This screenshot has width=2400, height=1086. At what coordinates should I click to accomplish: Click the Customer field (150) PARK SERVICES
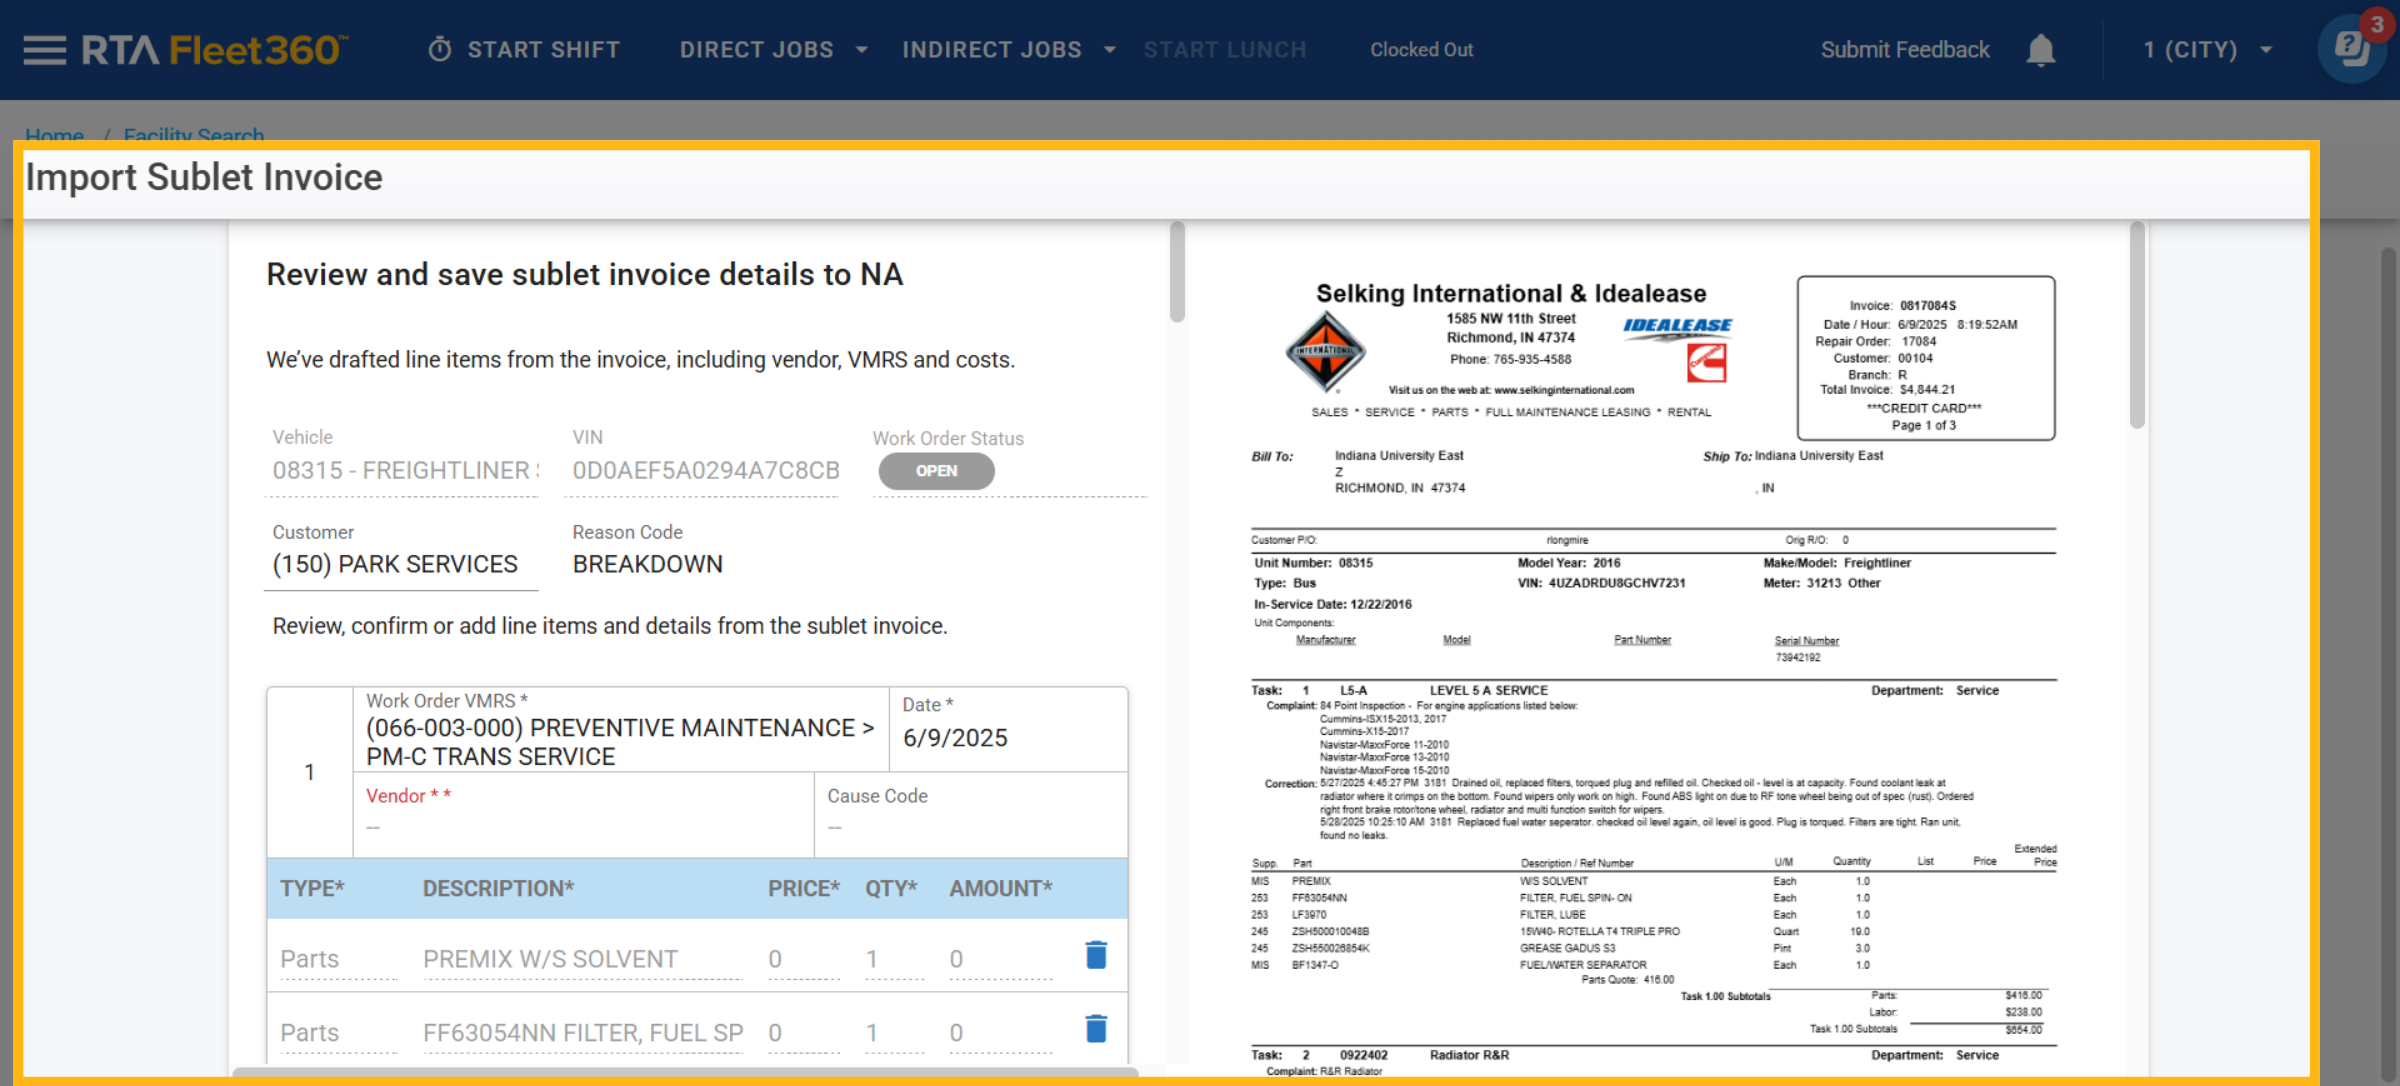point(396,564)
